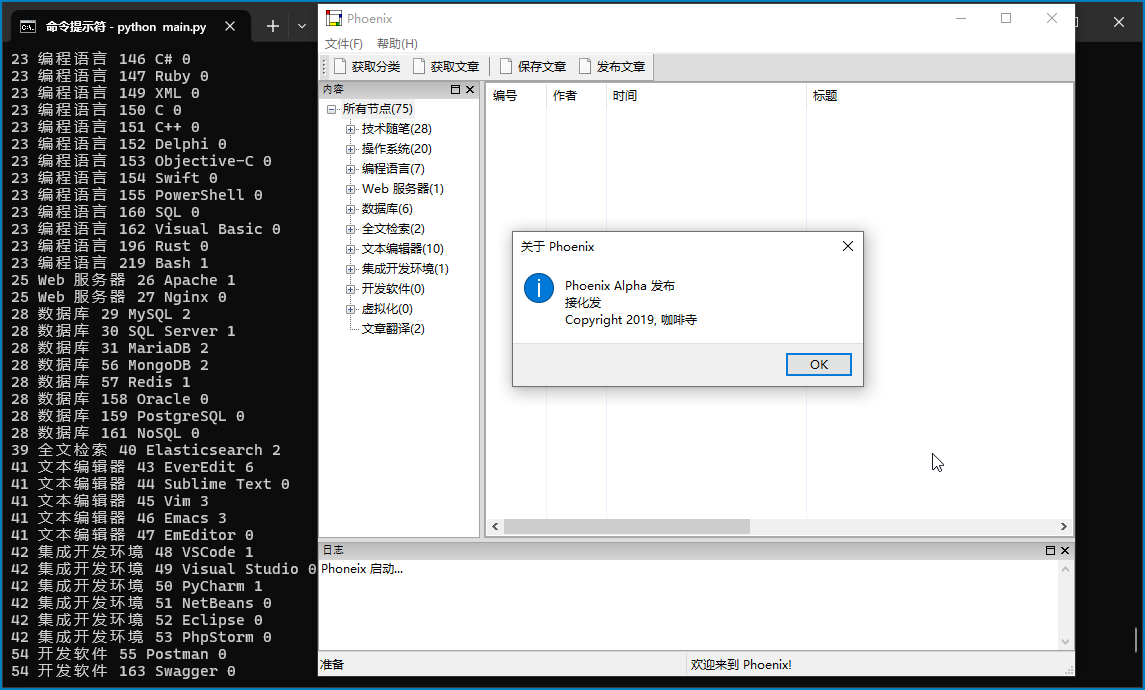Viewport: 1145px width, 690px height.
Task: Collapse the 所有节点(75) root node
Action: coord(331,109)
